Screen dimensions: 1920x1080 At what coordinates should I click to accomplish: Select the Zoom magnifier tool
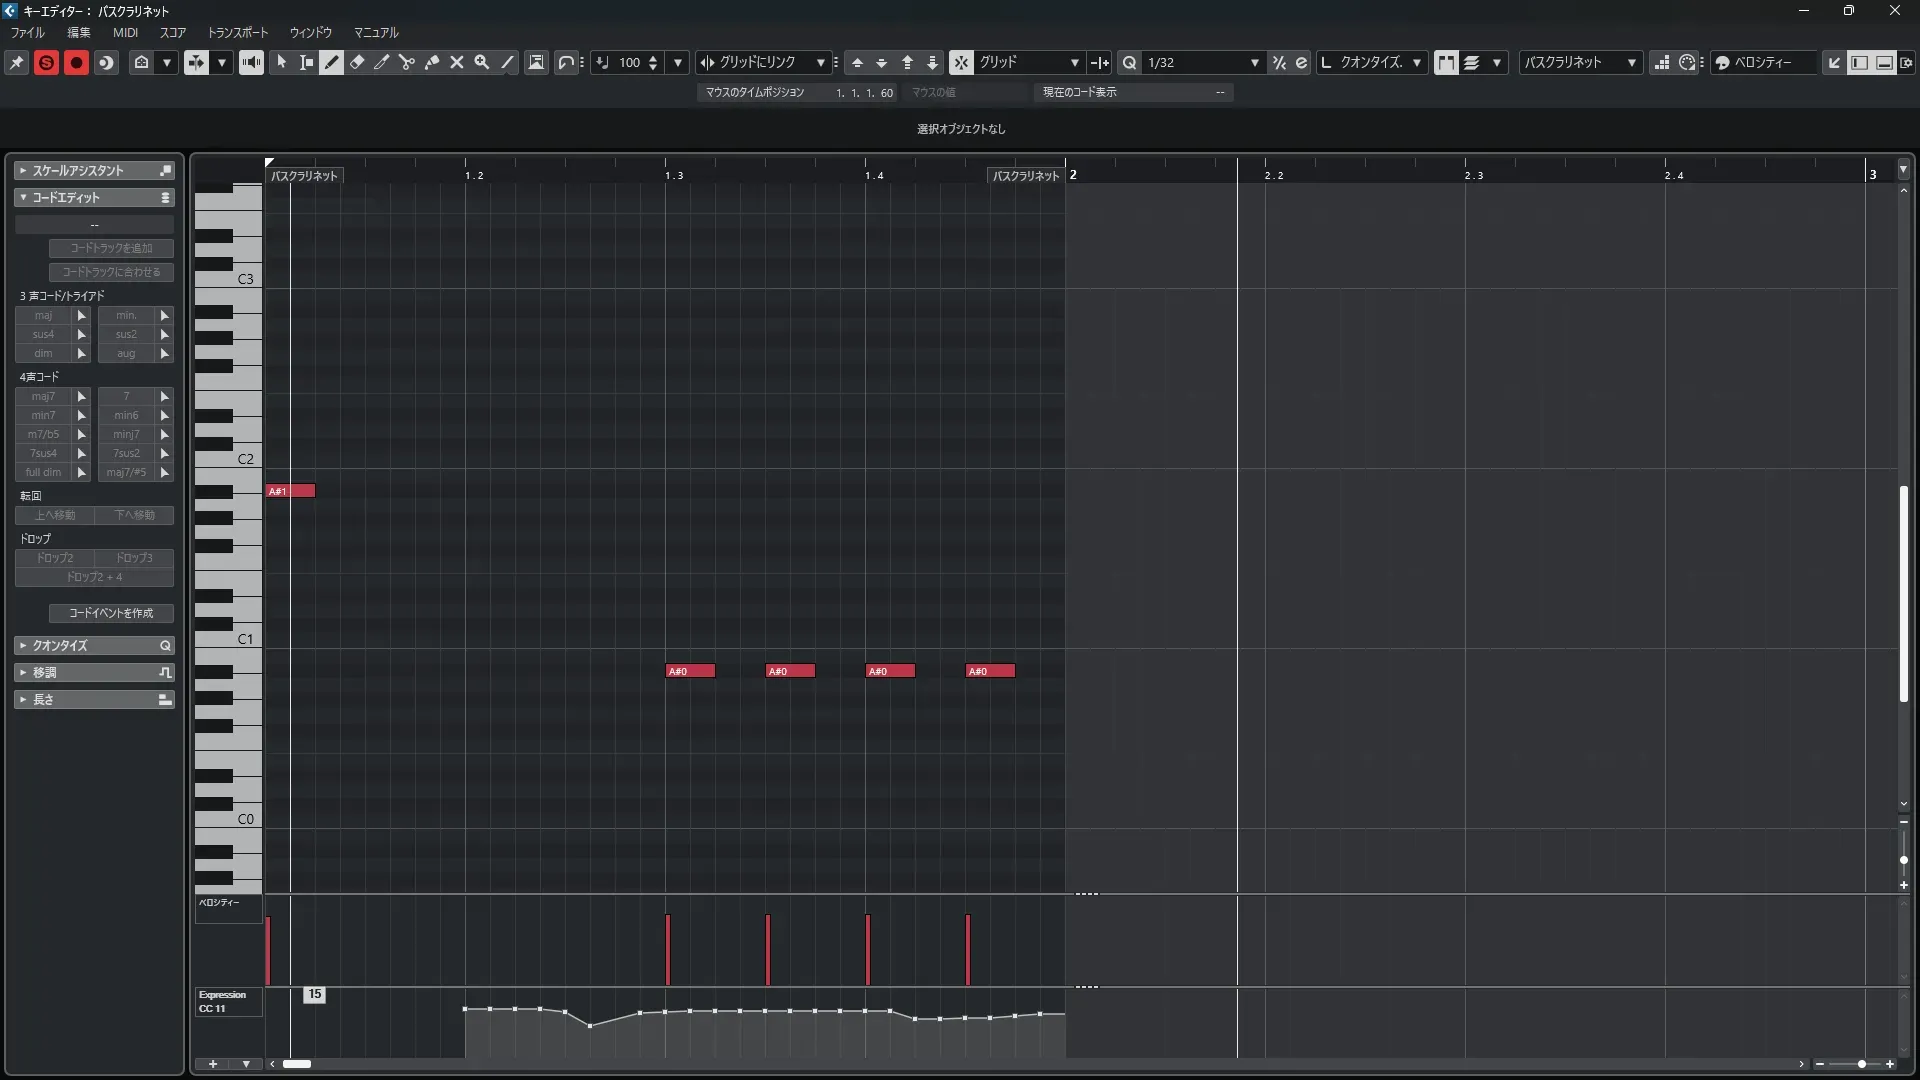pyautogui.click(x=482, y=62)
